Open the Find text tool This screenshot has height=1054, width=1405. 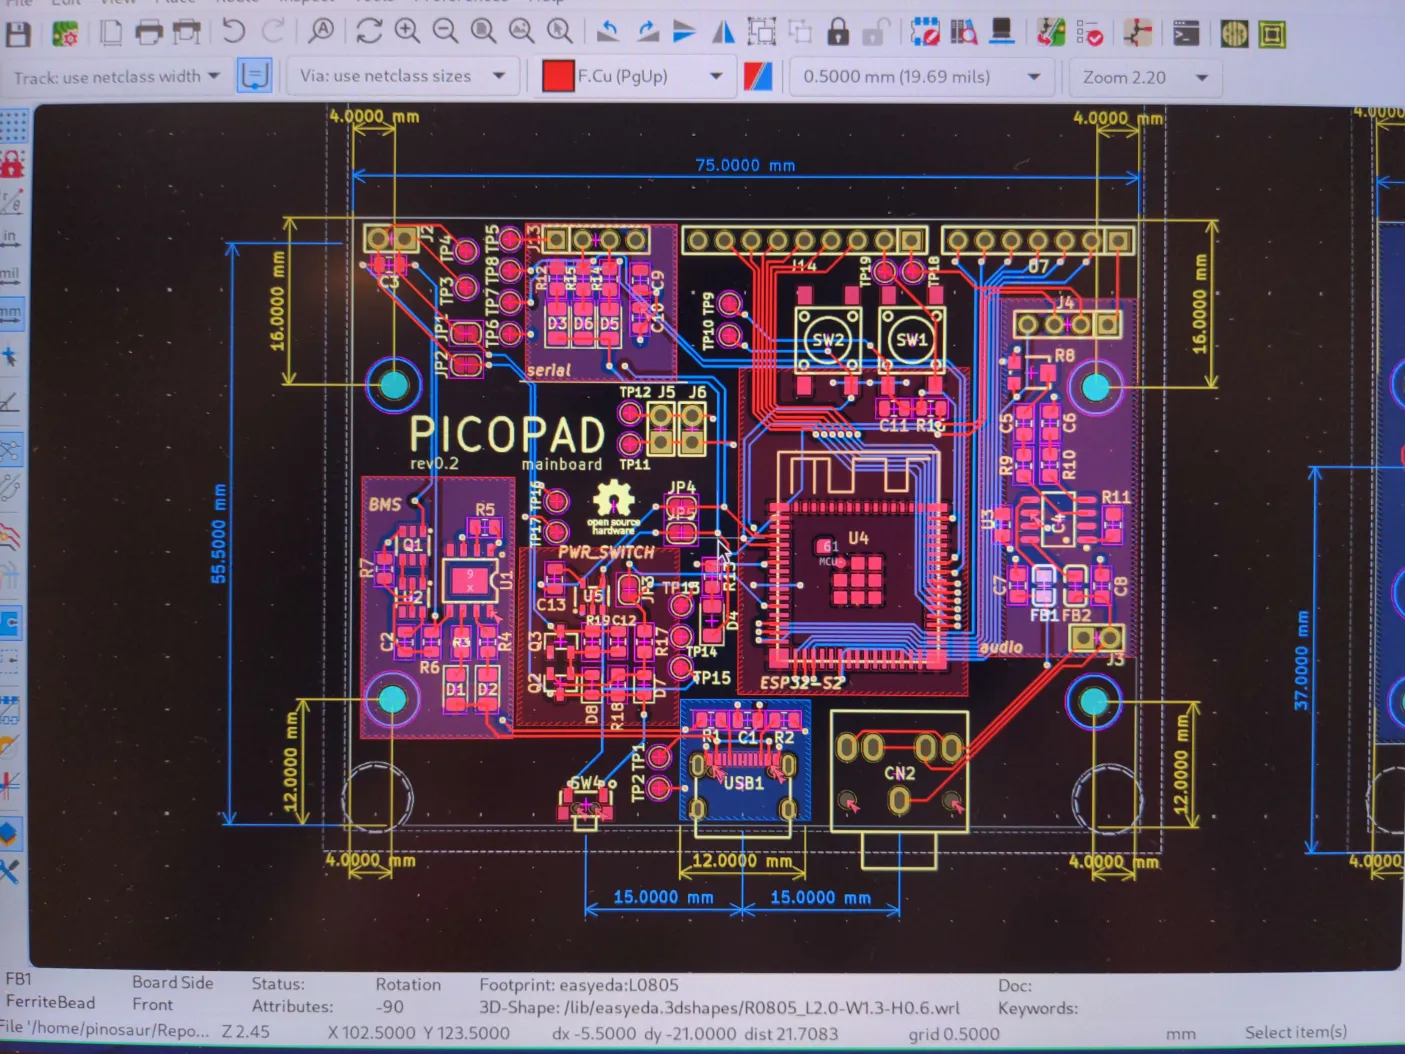(321, 31)
